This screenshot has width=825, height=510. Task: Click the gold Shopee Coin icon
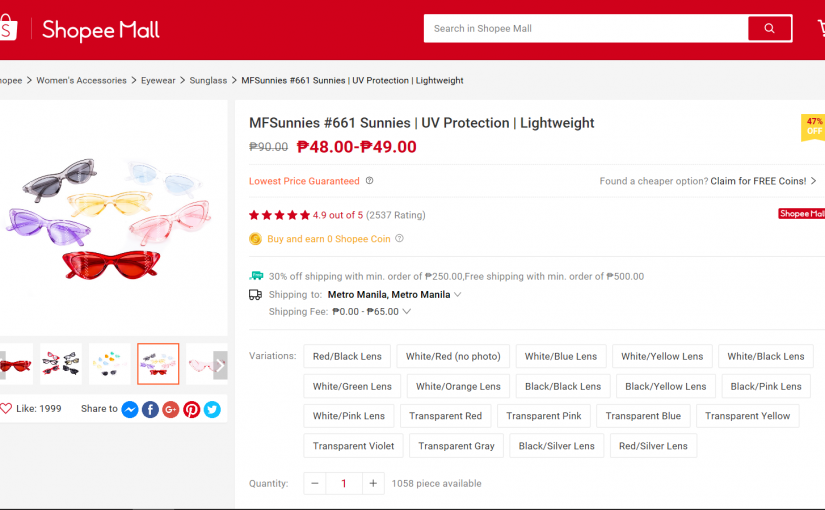tap(255, 239)
